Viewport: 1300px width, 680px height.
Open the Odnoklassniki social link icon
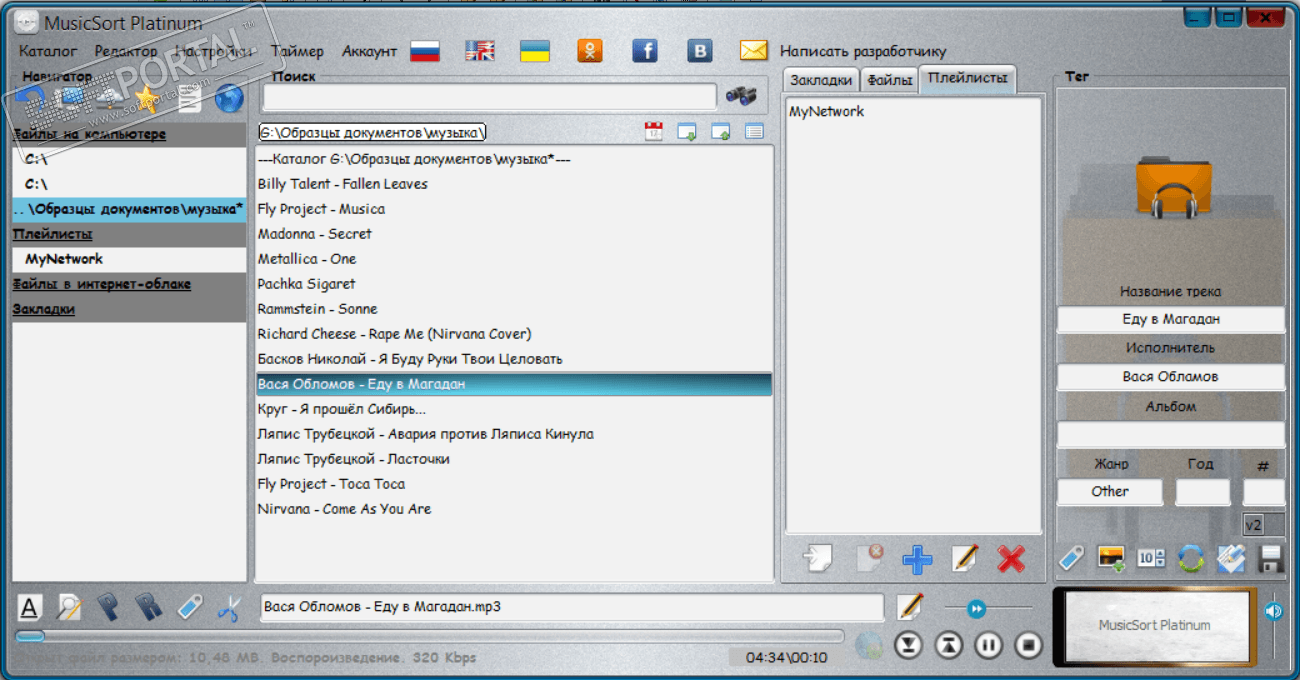point(590,51)
